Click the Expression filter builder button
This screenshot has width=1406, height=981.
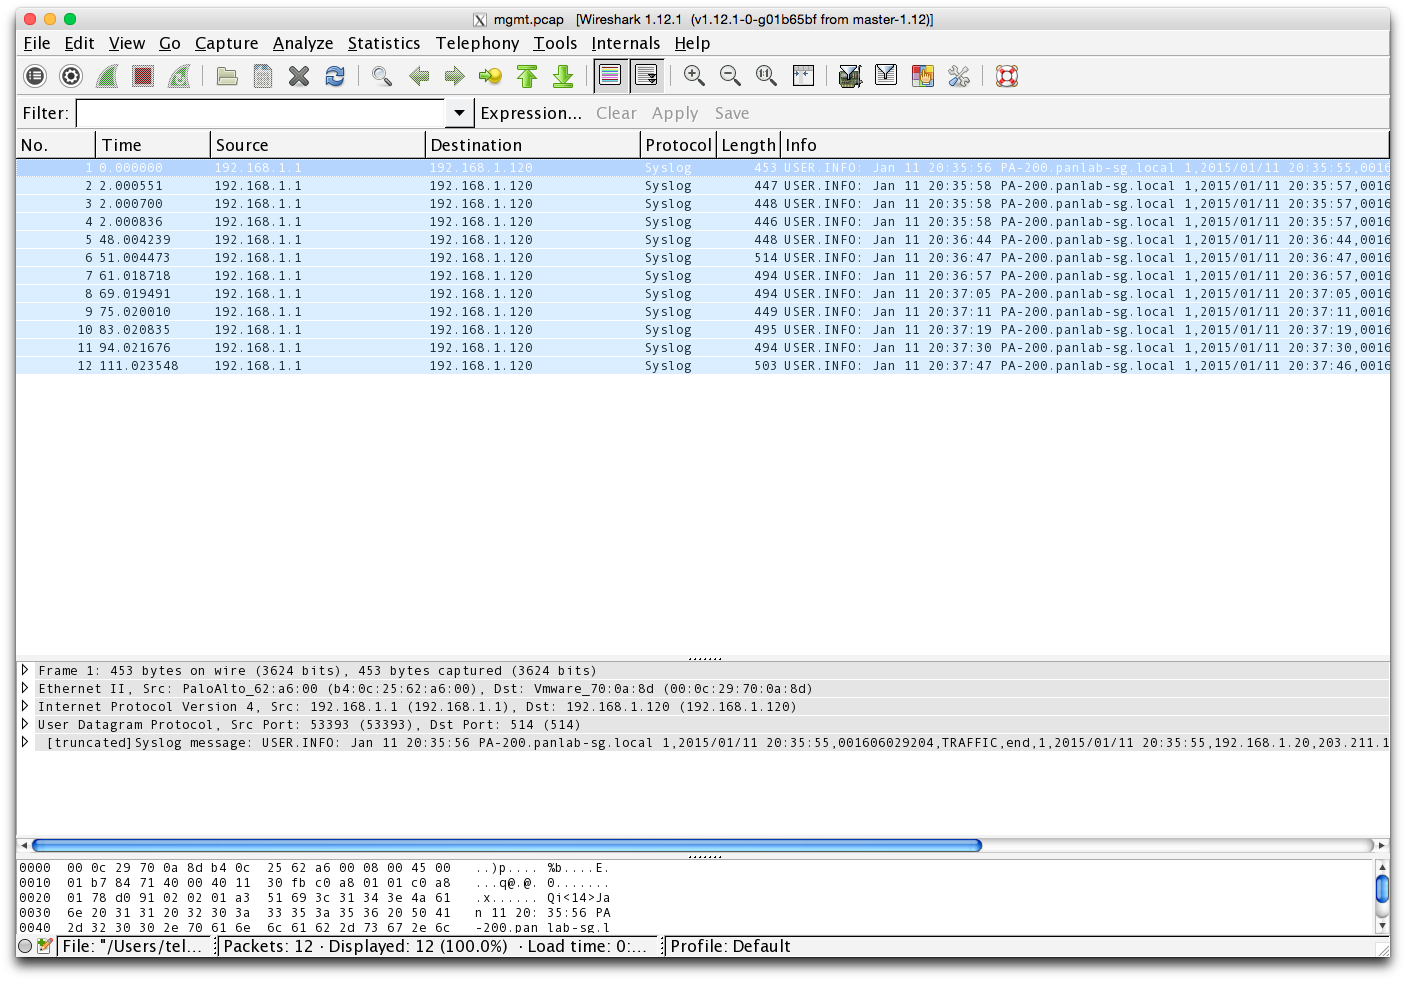[x=531, y=113]
